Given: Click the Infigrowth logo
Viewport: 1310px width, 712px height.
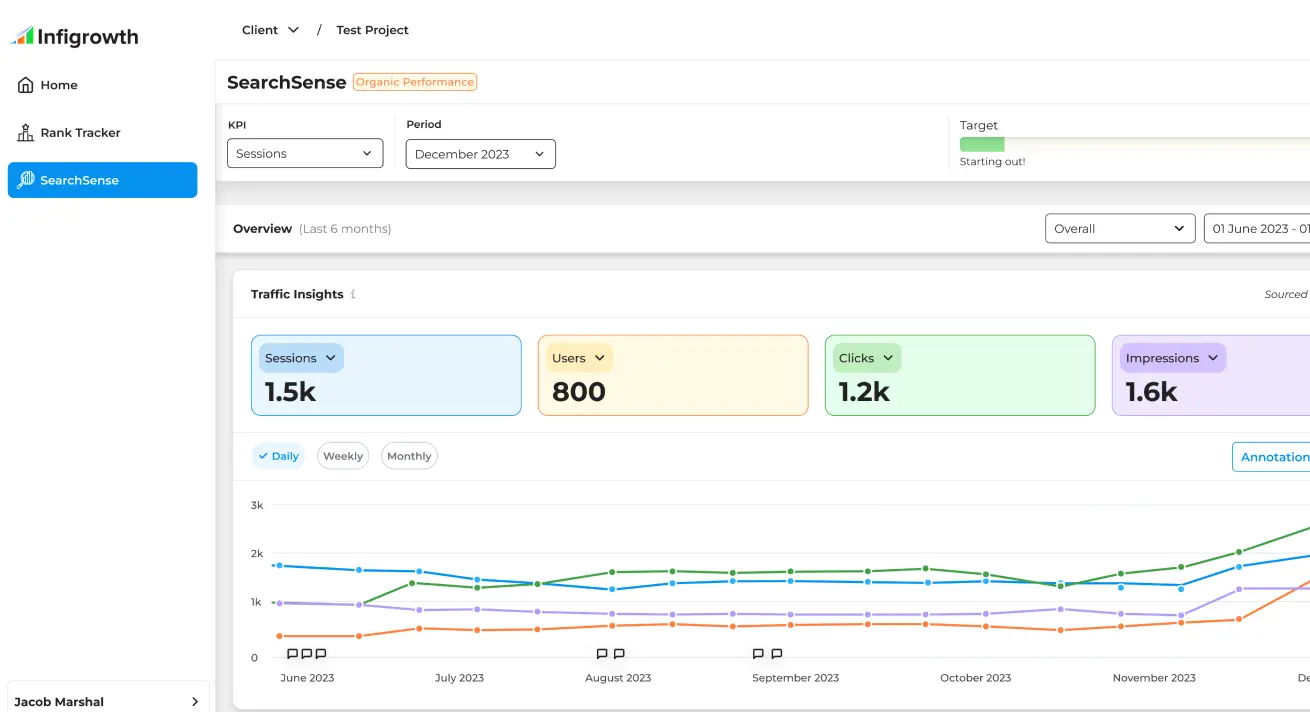Looking at the screenshot, I should 75,37.
